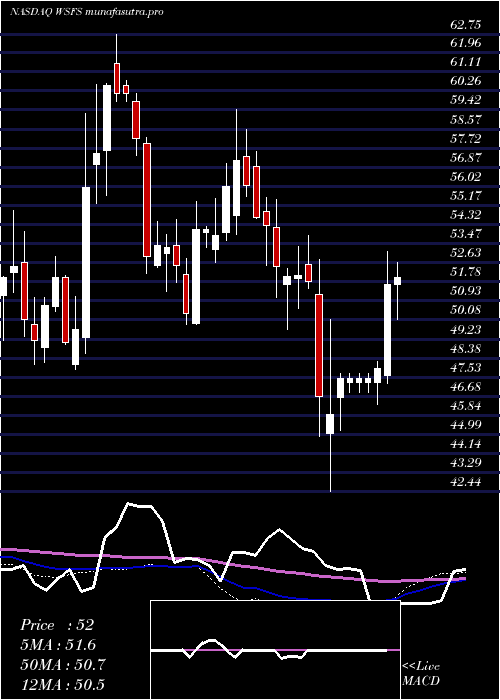Select the 51.78 price axis label
This screenshot has width=500, height=700.
coord(466,272)
